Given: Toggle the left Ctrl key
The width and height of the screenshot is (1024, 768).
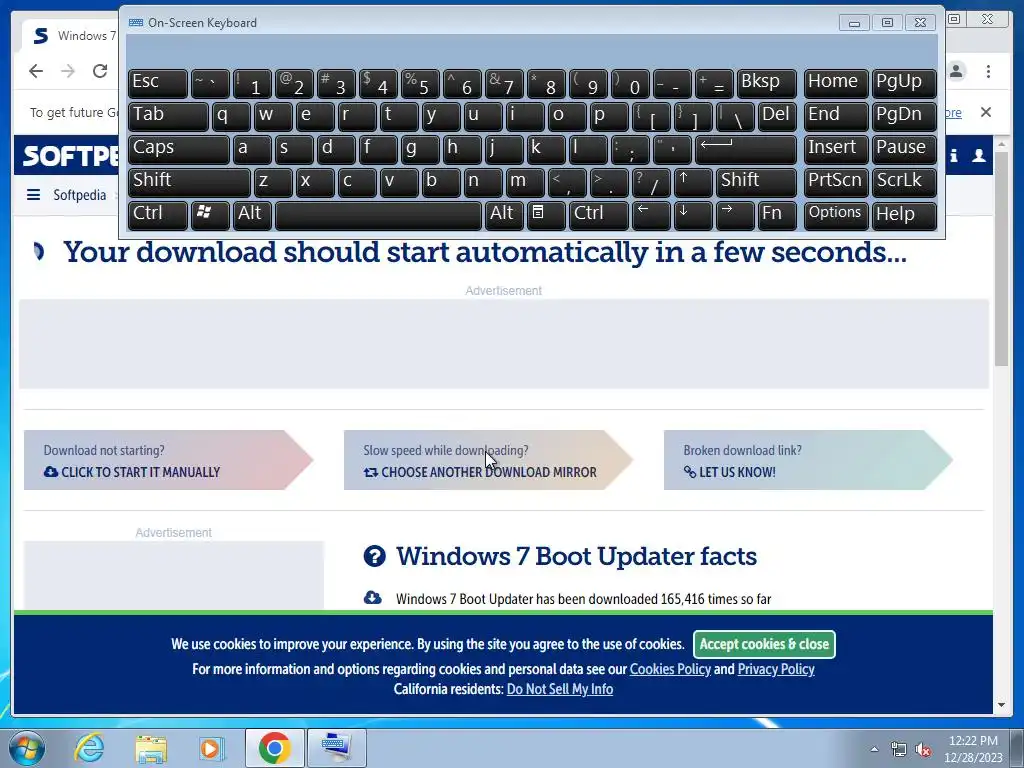Looking at the screenshot, I should [x=158, y=215].
